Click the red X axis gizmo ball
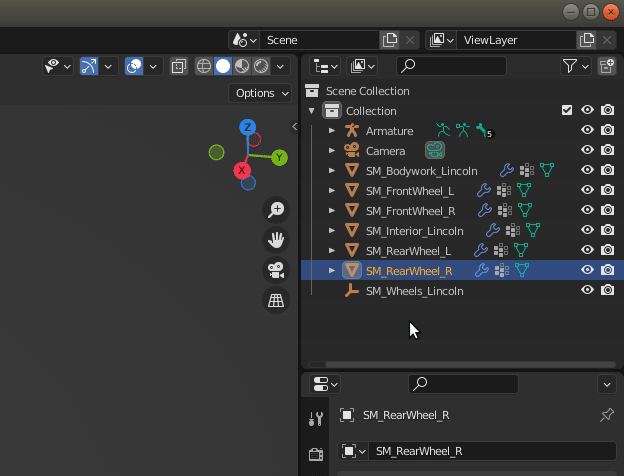The width and height of the screenshot is (624, 476). [x=242, y=171]
